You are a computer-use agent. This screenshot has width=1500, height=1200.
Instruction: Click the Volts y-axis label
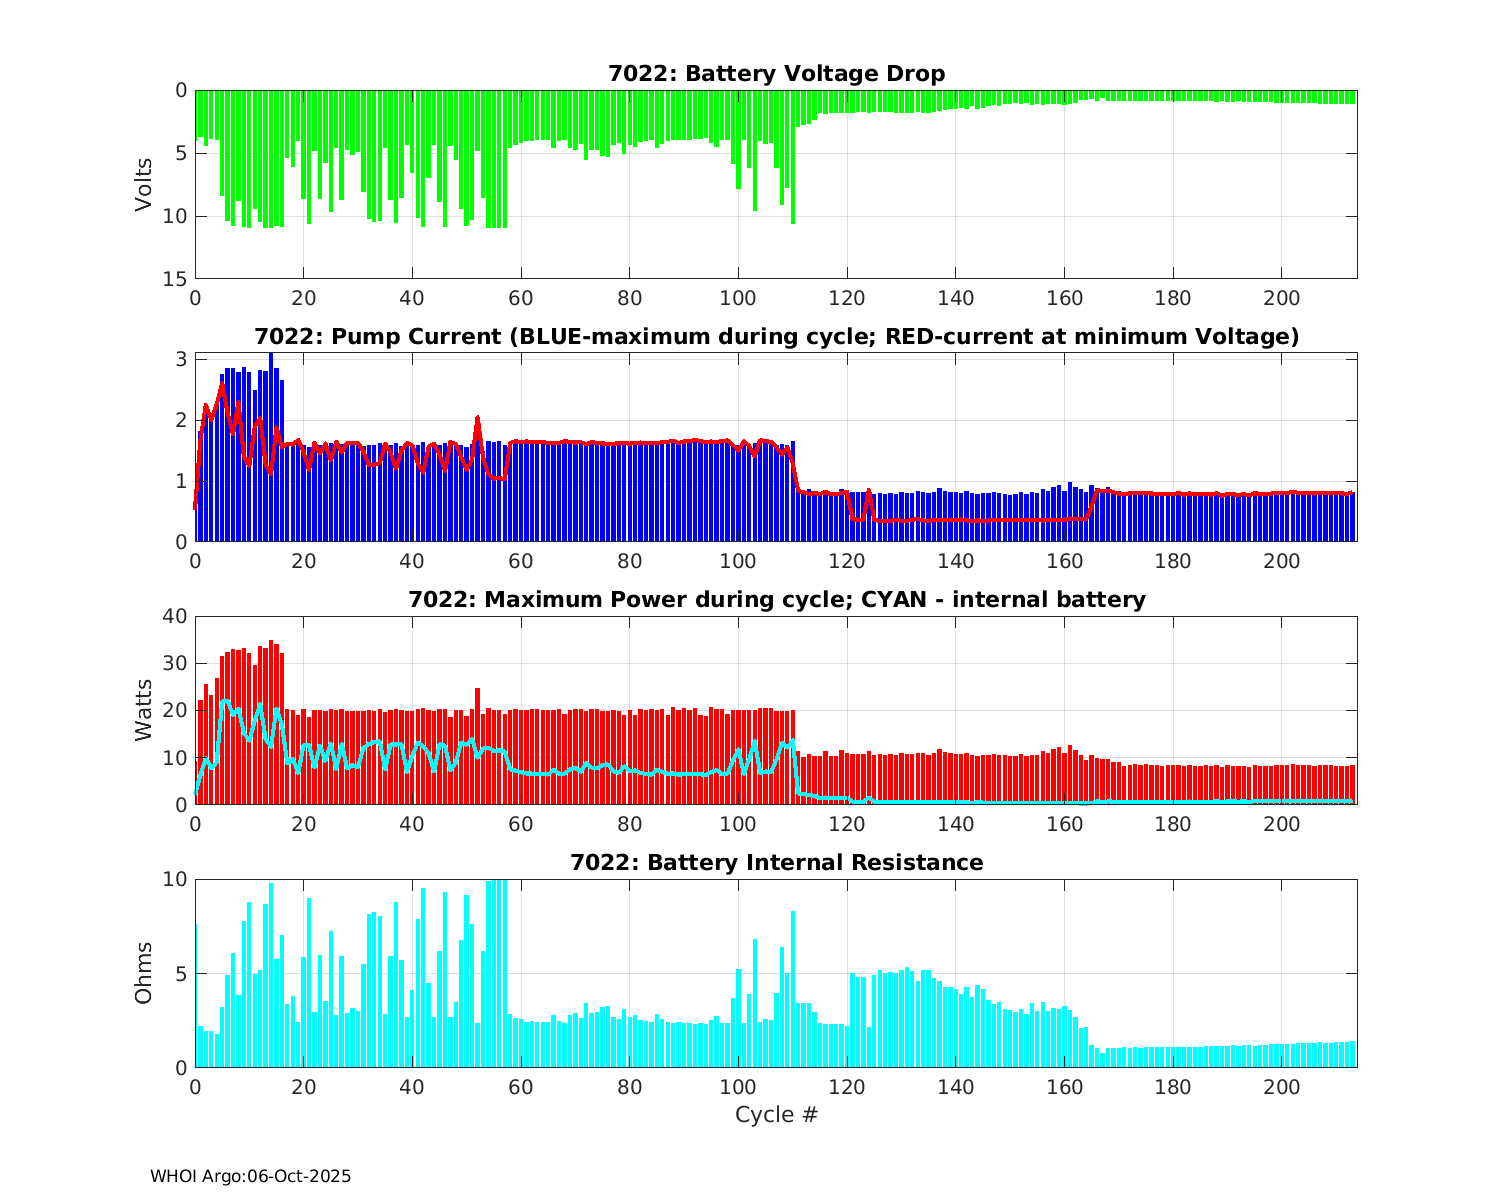pyautogui.click(x=145, y=184)
